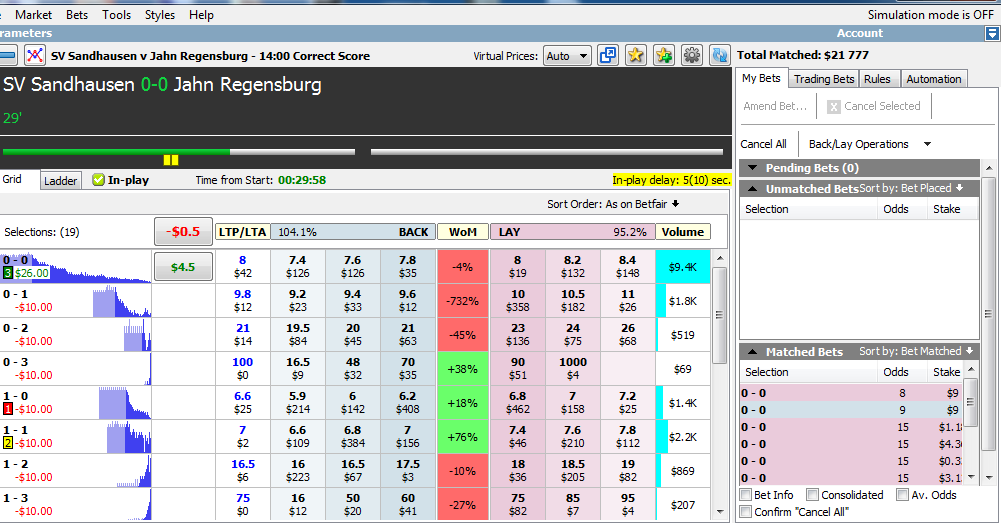Enable the Av. Odds checkbox
This screenshot has width=1001, height=523.
pyautogui.click(x=902, y=495)
